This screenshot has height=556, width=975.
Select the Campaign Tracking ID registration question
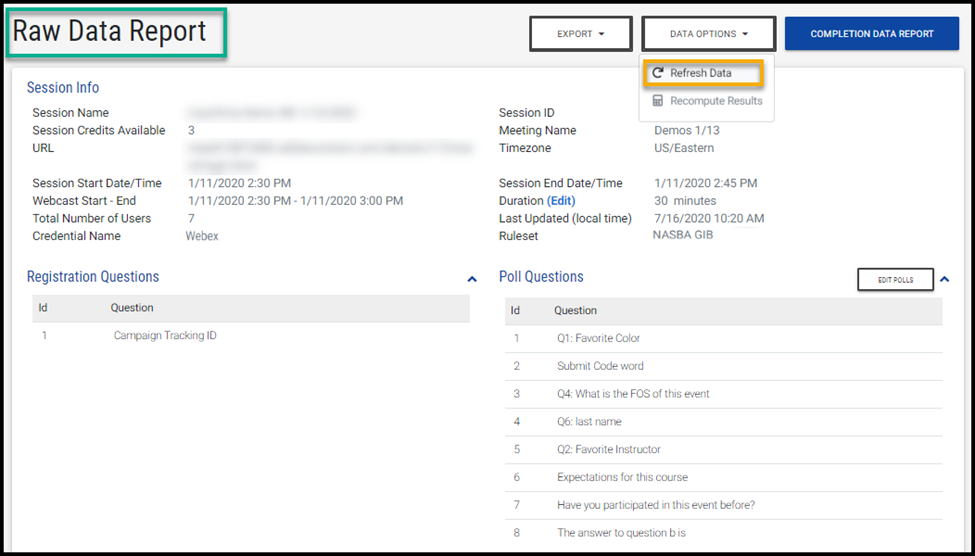pyautogui.click(x=165, y=336)
